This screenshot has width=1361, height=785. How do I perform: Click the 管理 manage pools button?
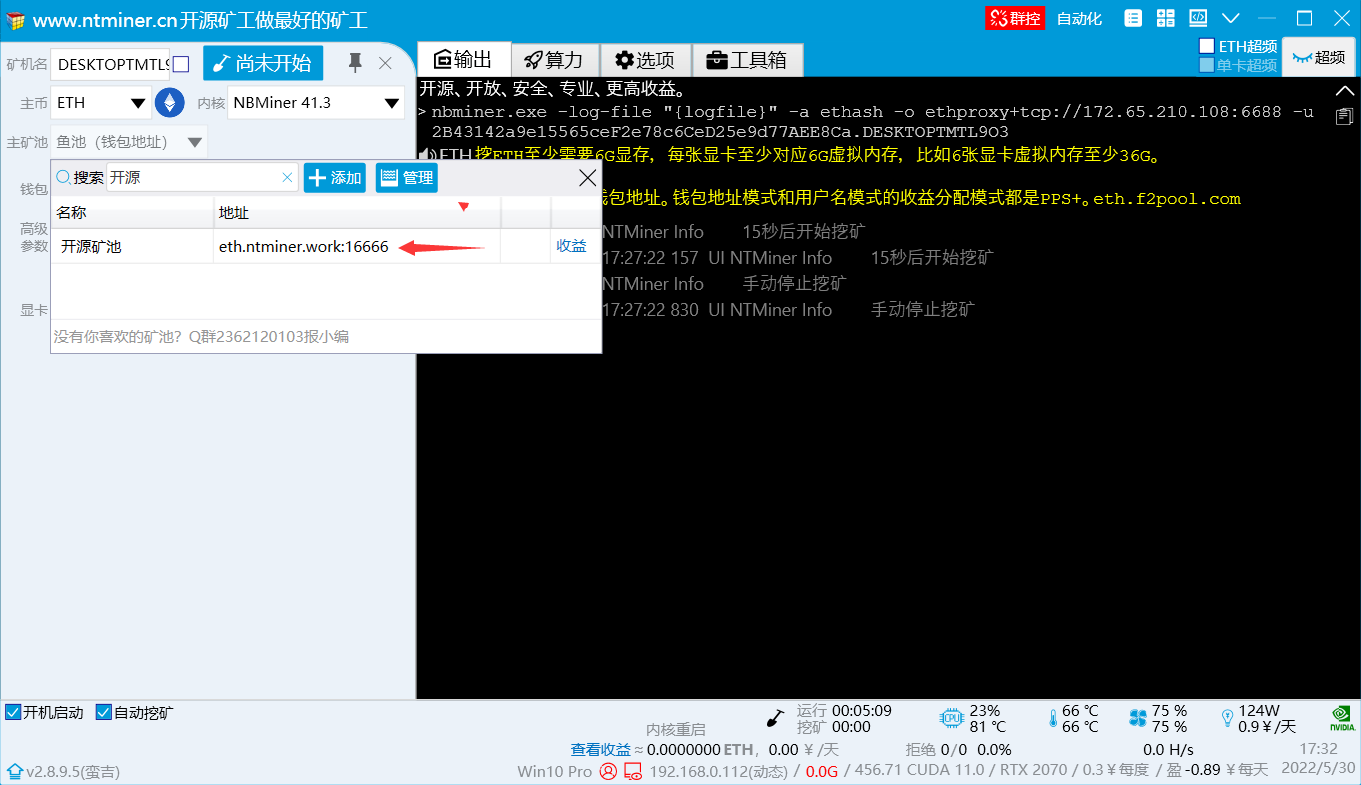pyautogui.click(x=407, y=177)
